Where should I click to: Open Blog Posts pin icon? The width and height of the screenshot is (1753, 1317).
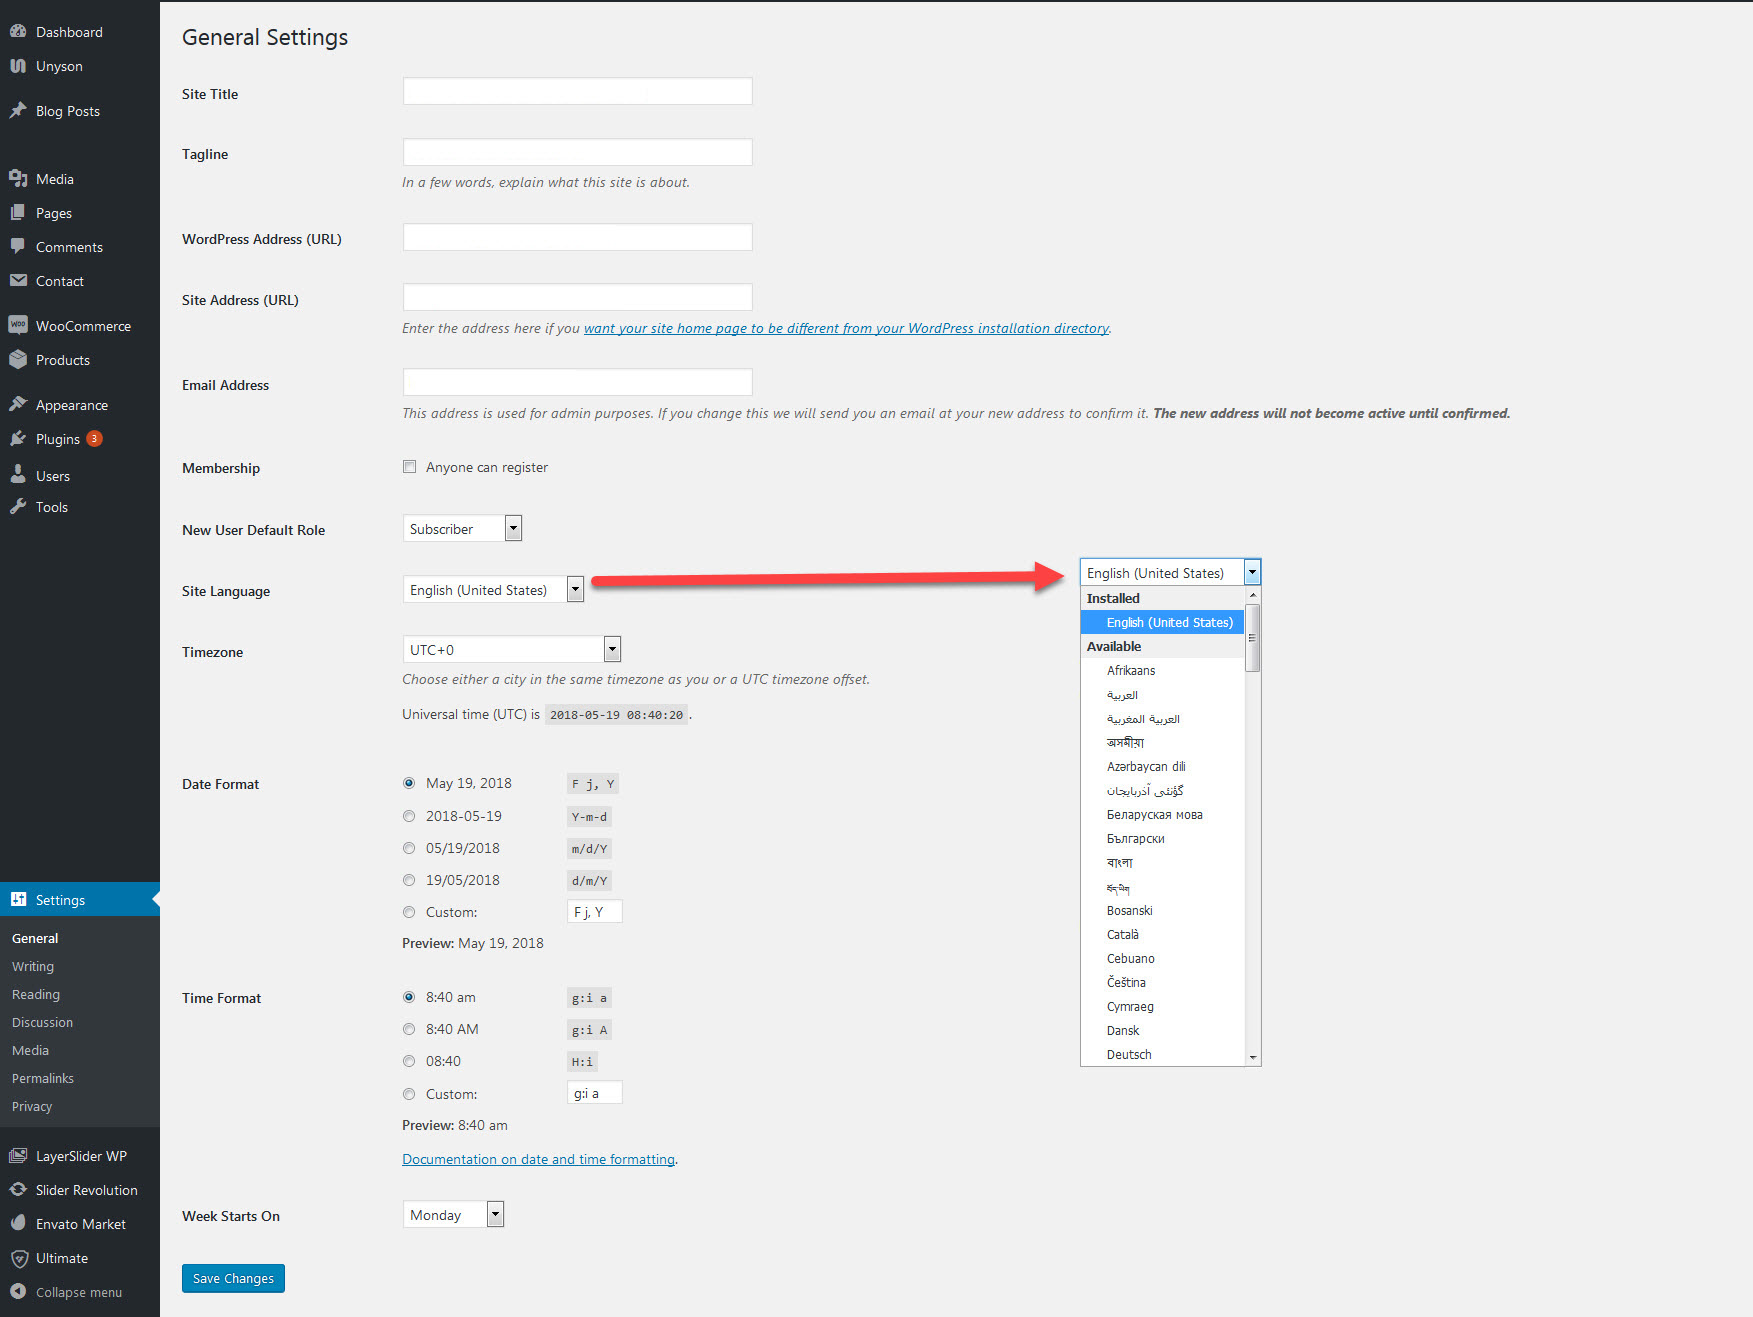(18, 111)
